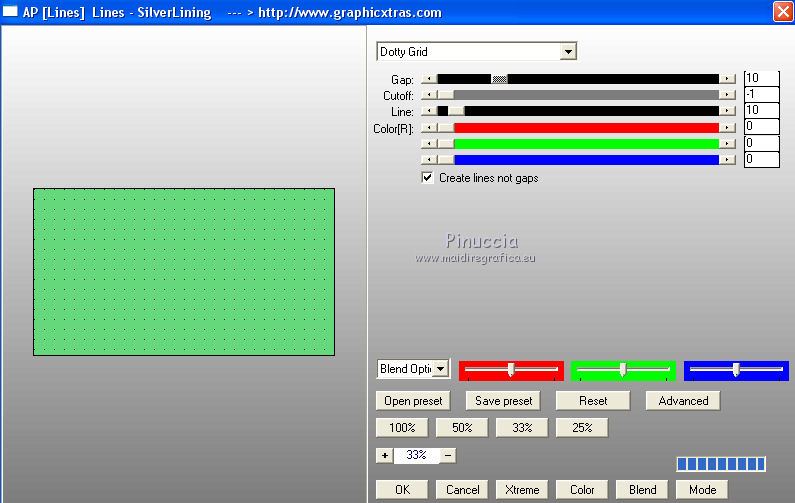Close the AP Lines dialog window

click(783, 12)
